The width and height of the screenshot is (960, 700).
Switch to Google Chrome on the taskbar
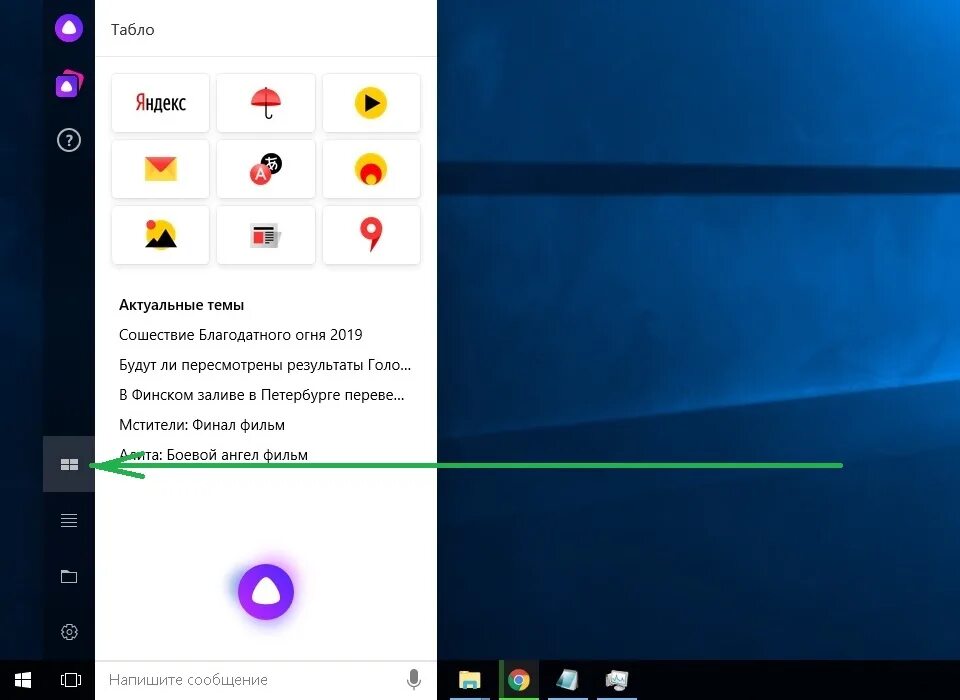(519, 680)
